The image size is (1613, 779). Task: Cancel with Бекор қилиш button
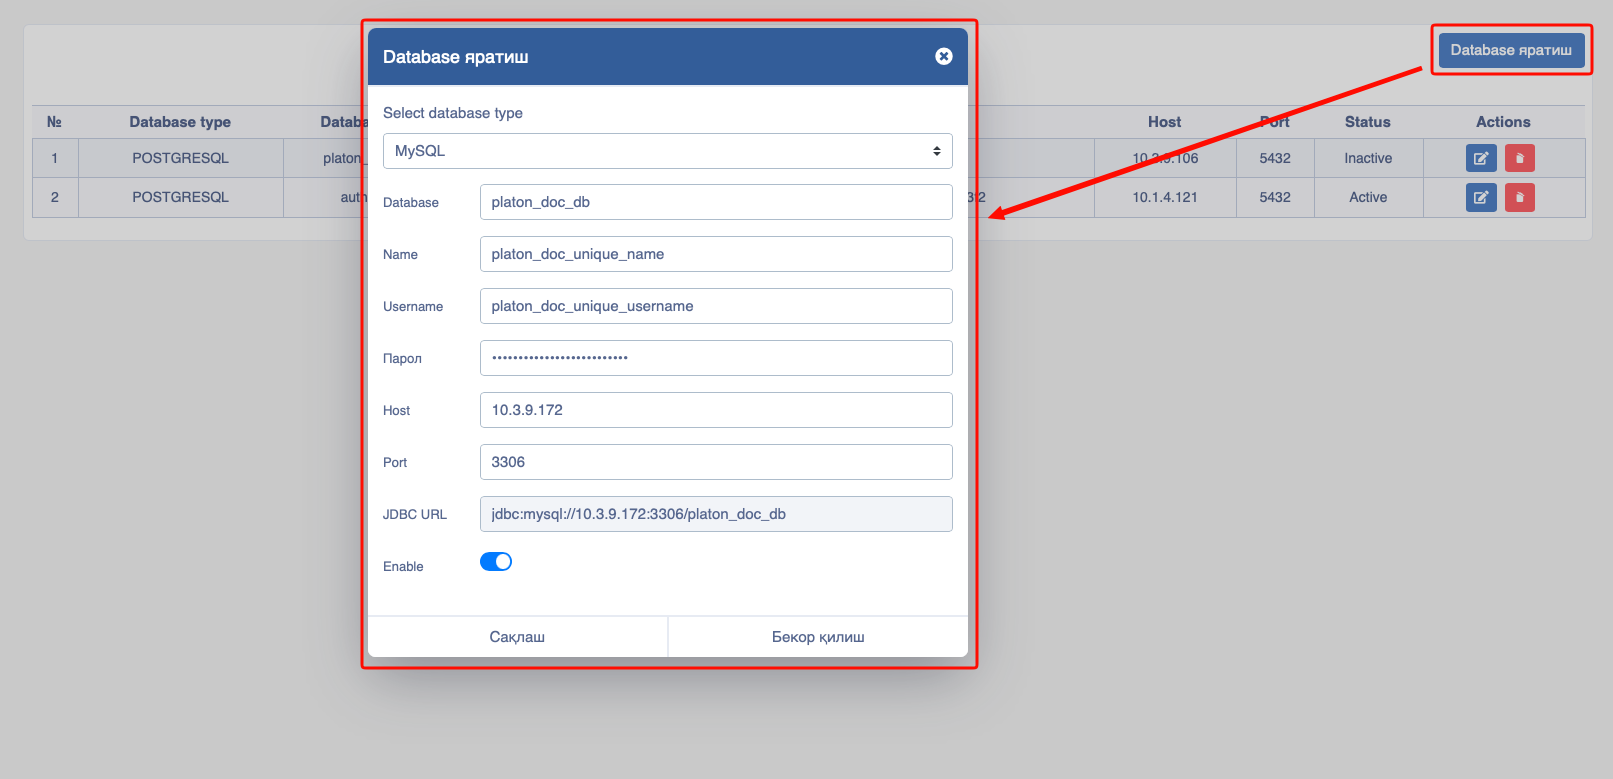(818, 637)
